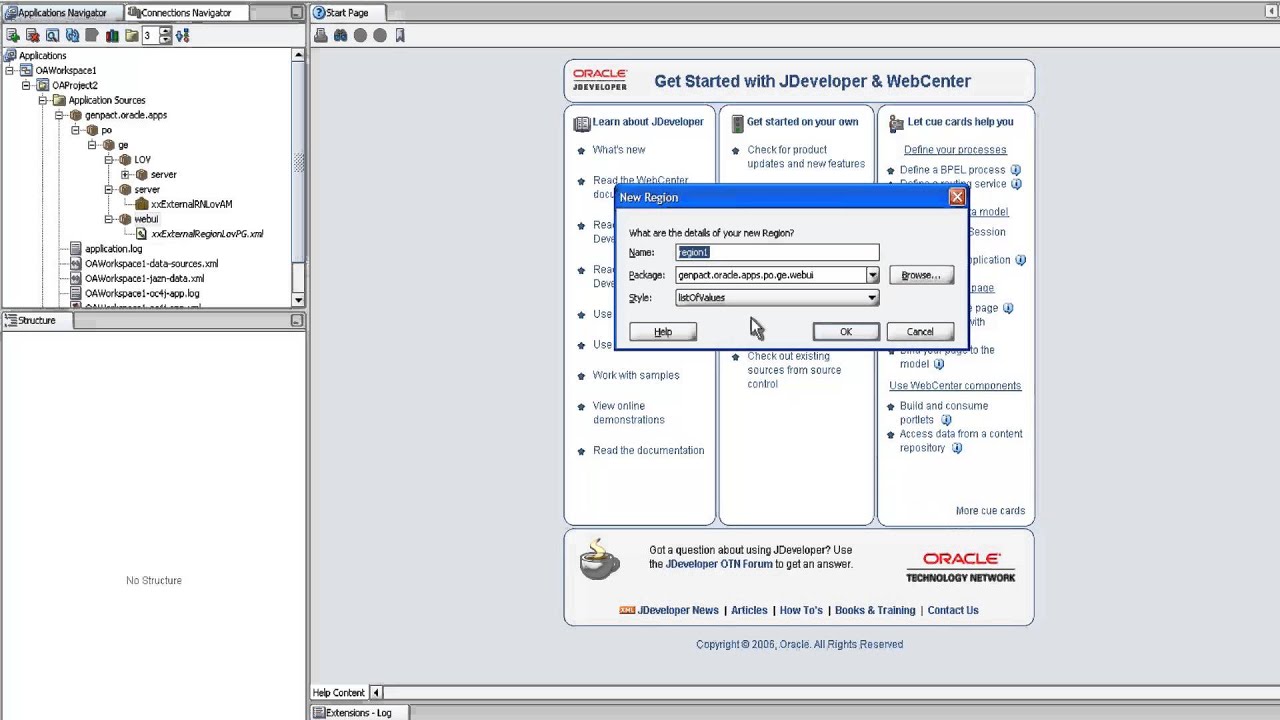
Task: Select xxExternalRegionLovPG.xml in the tree
Action: (x=207, y=234)
